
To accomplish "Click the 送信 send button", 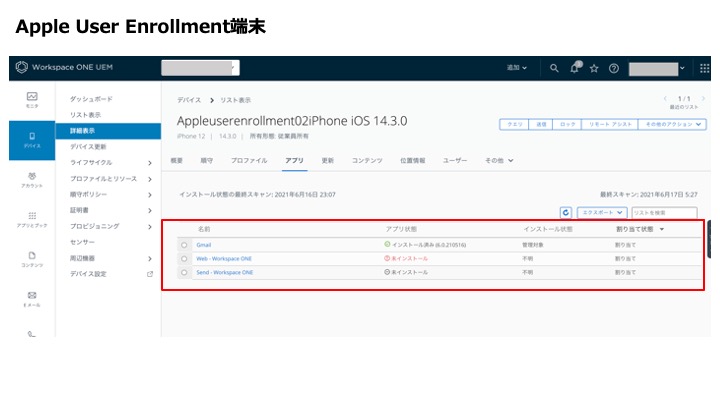I will (x=541, y=124).
